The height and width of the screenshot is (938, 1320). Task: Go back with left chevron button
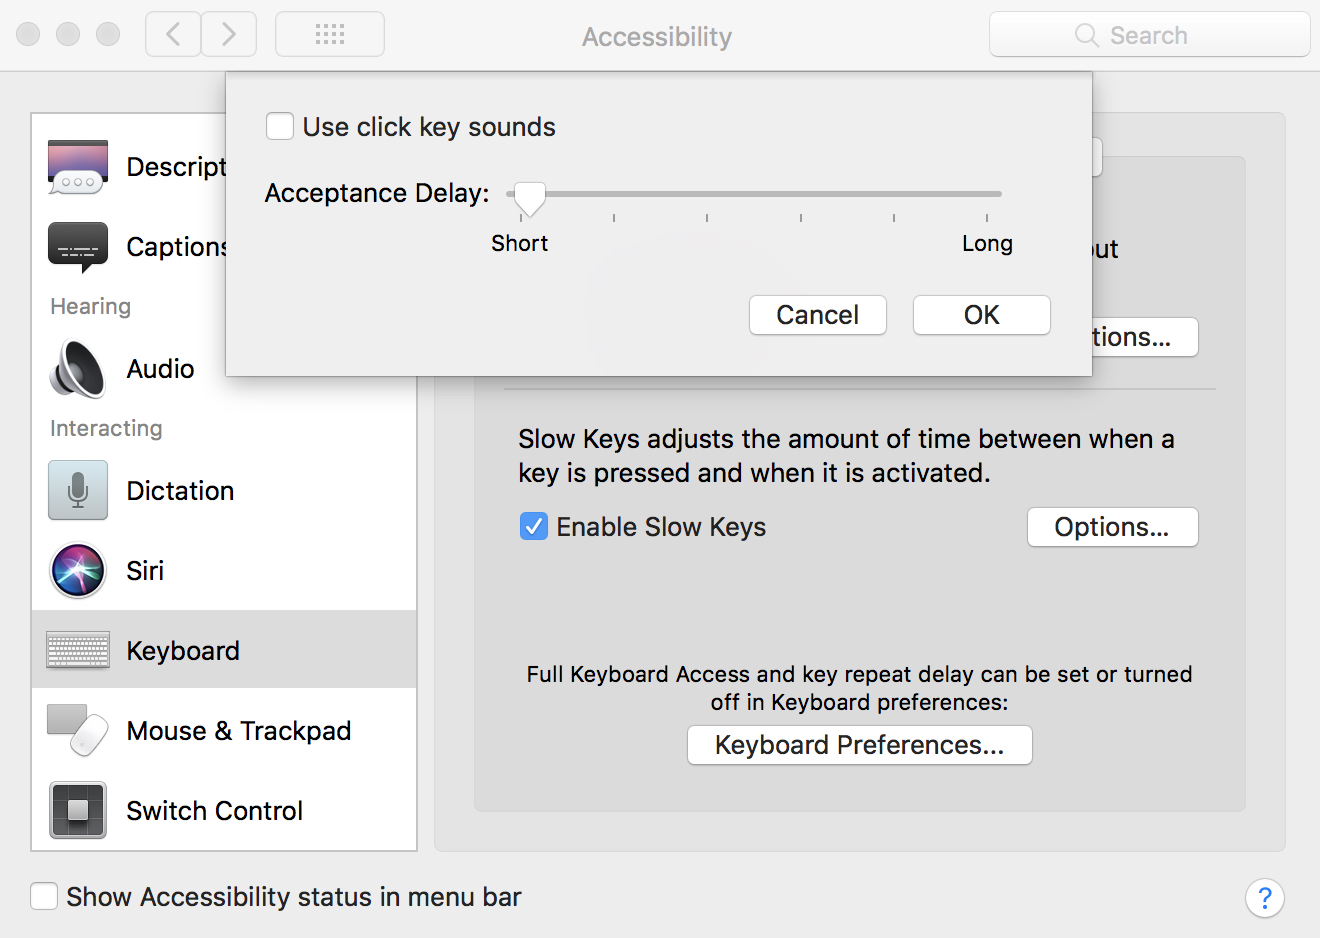click(x=173, y=35)
